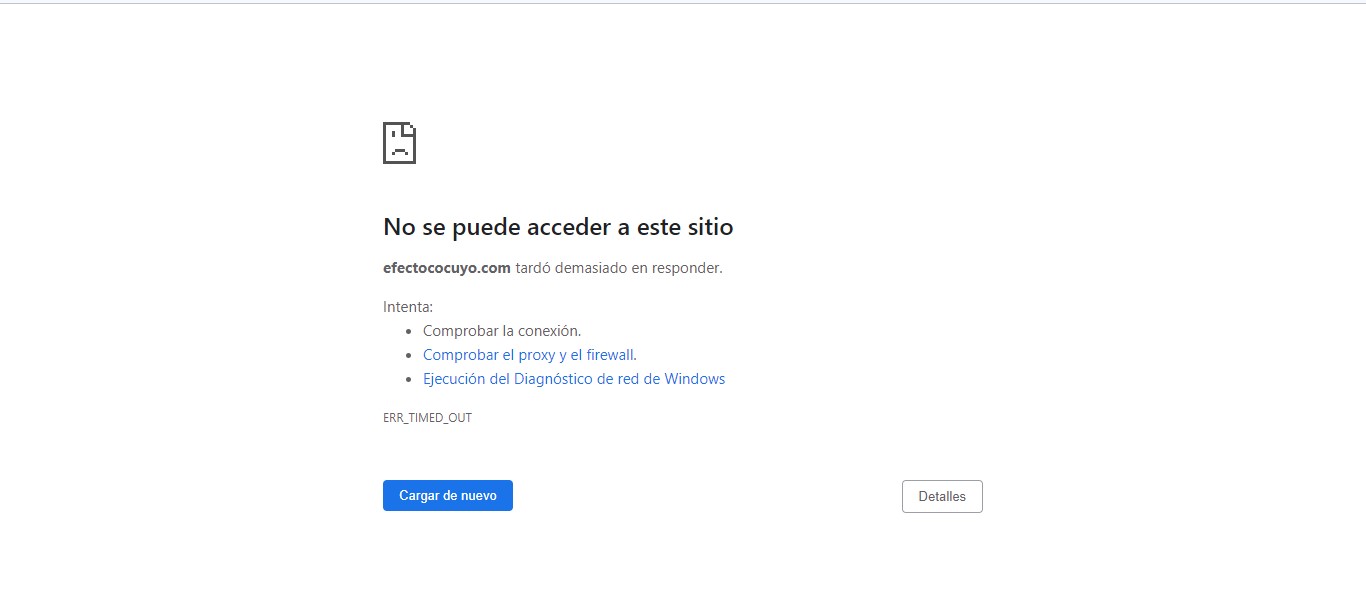Run Ejecución del Diagnóstico de red de Windows

click(x=574, y=379)
